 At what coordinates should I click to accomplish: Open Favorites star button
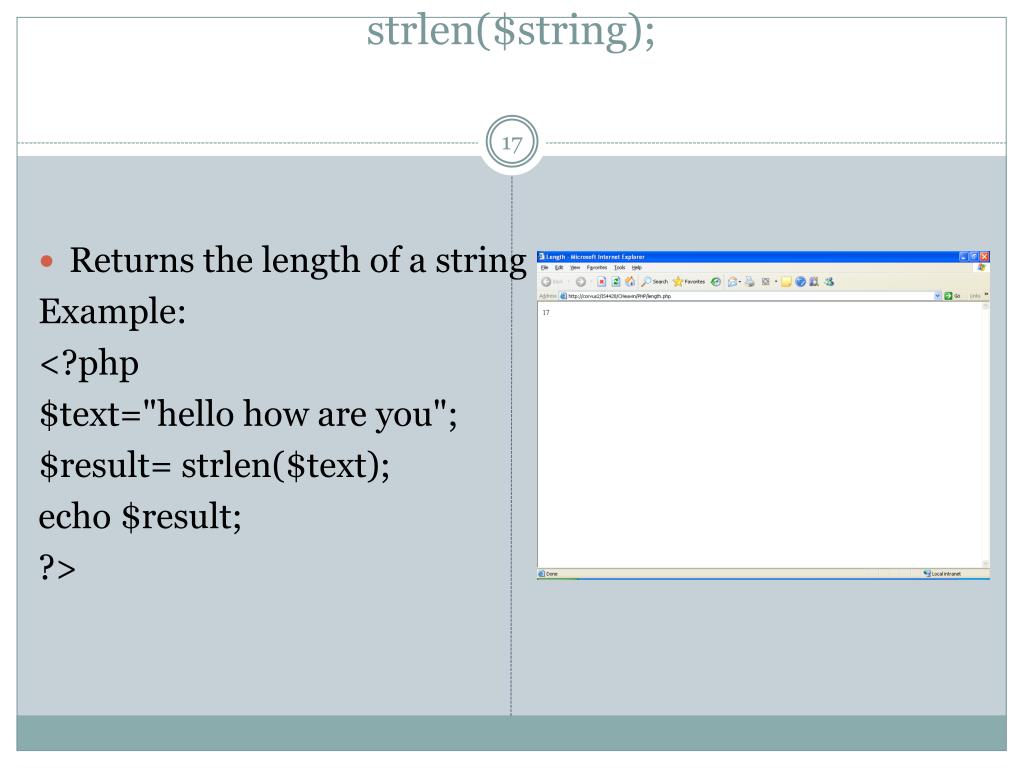(689, 281)
